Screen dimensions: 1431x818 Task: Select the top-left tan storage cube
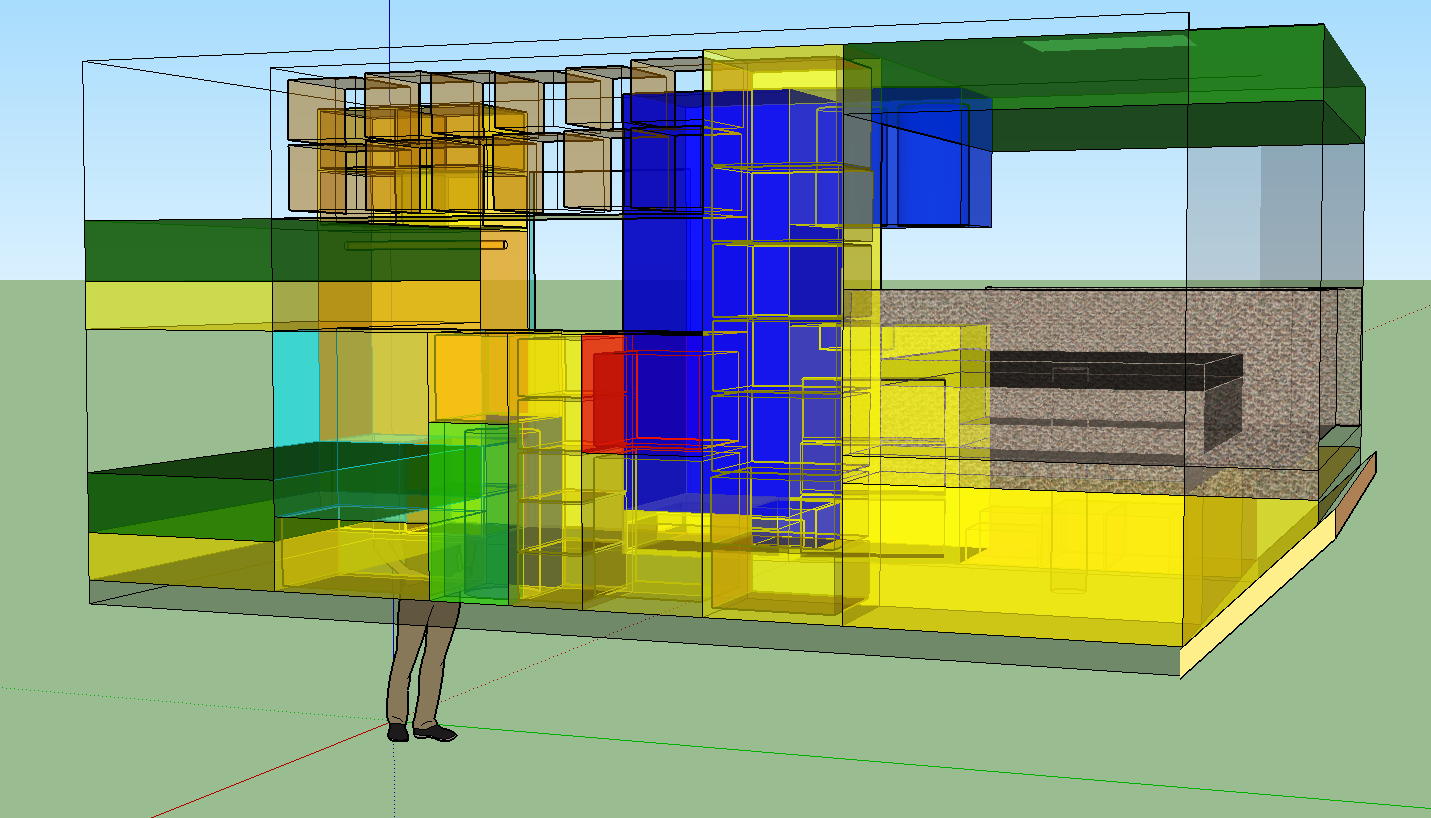coord(315,108)
